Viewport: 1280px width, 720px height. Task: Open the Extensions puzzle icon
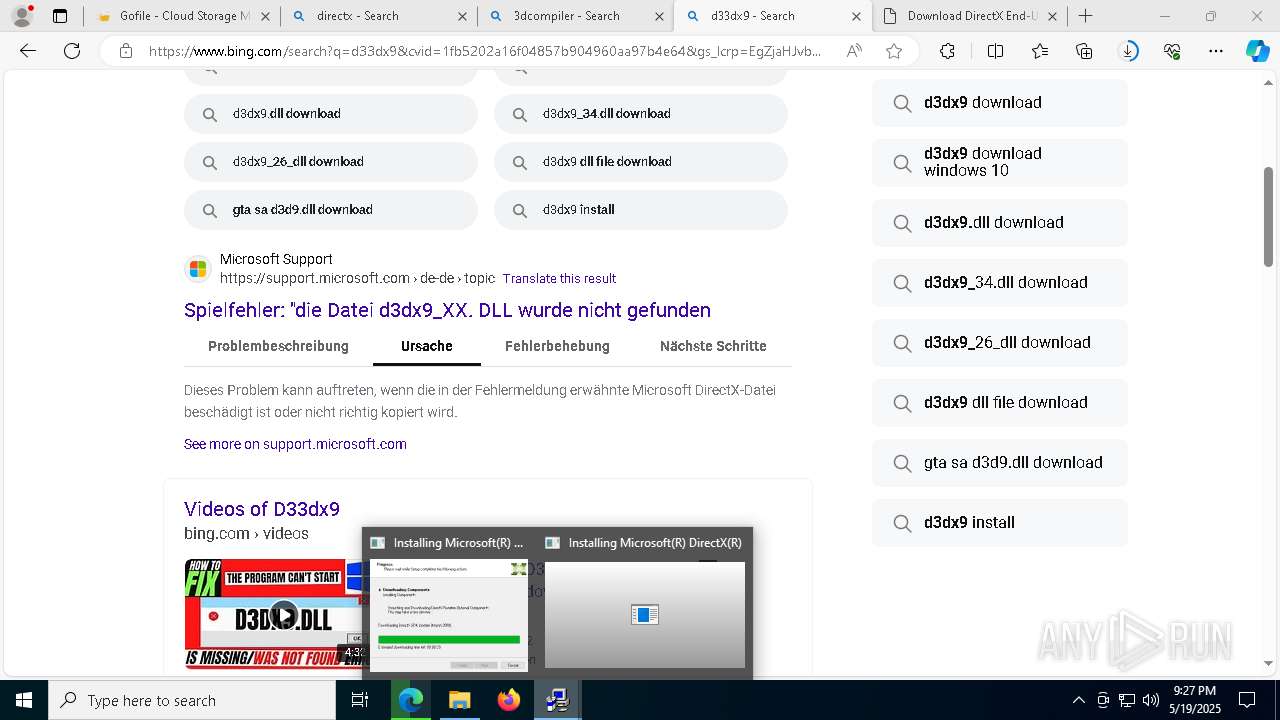click(947, 51)
